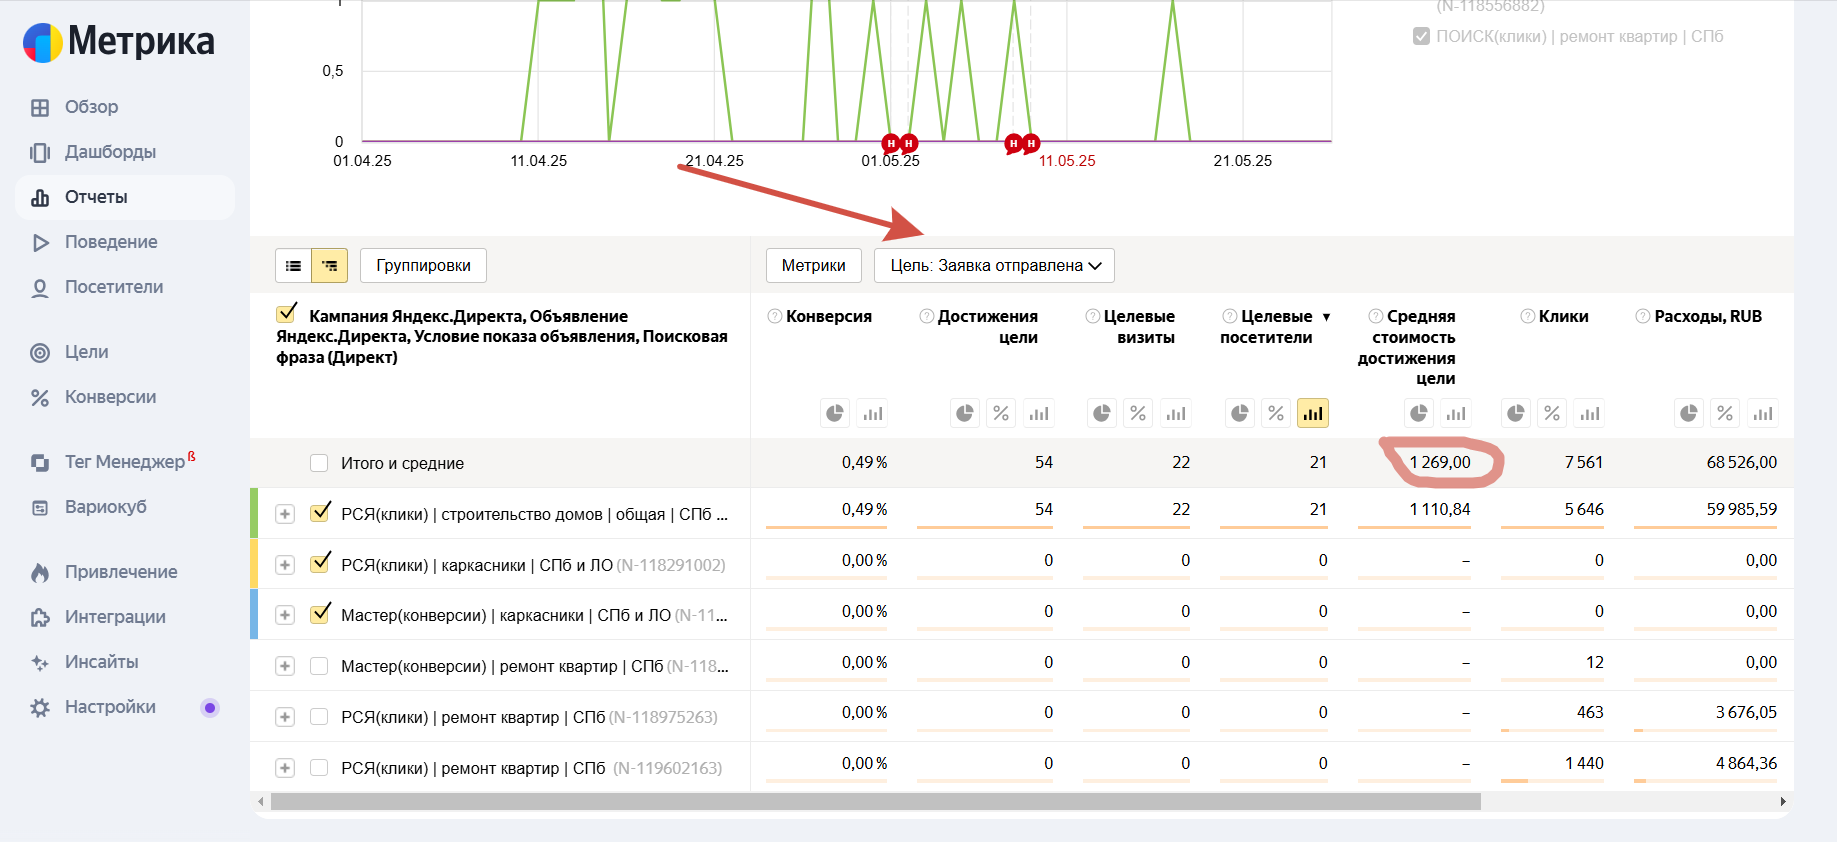1837x842 pixels.
Task: Click the Тег Менеджер icon
Action: click(x=40, y=462)
